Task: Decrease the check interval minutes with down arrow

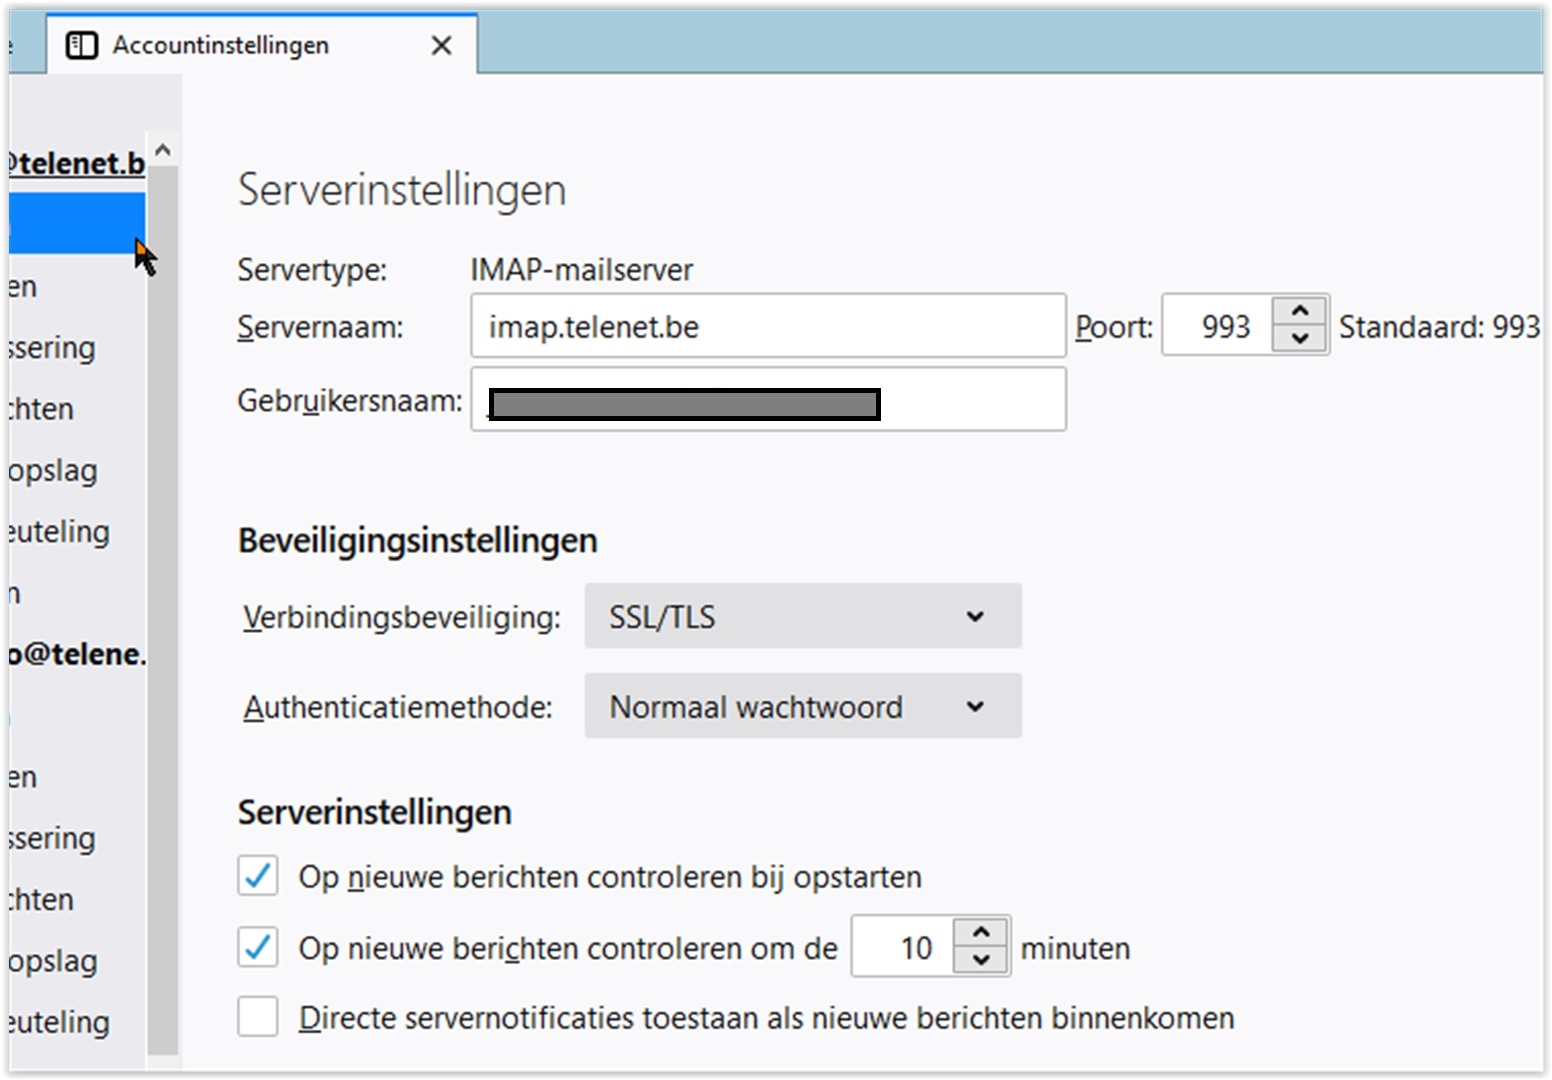Action: tap(981, 960)
